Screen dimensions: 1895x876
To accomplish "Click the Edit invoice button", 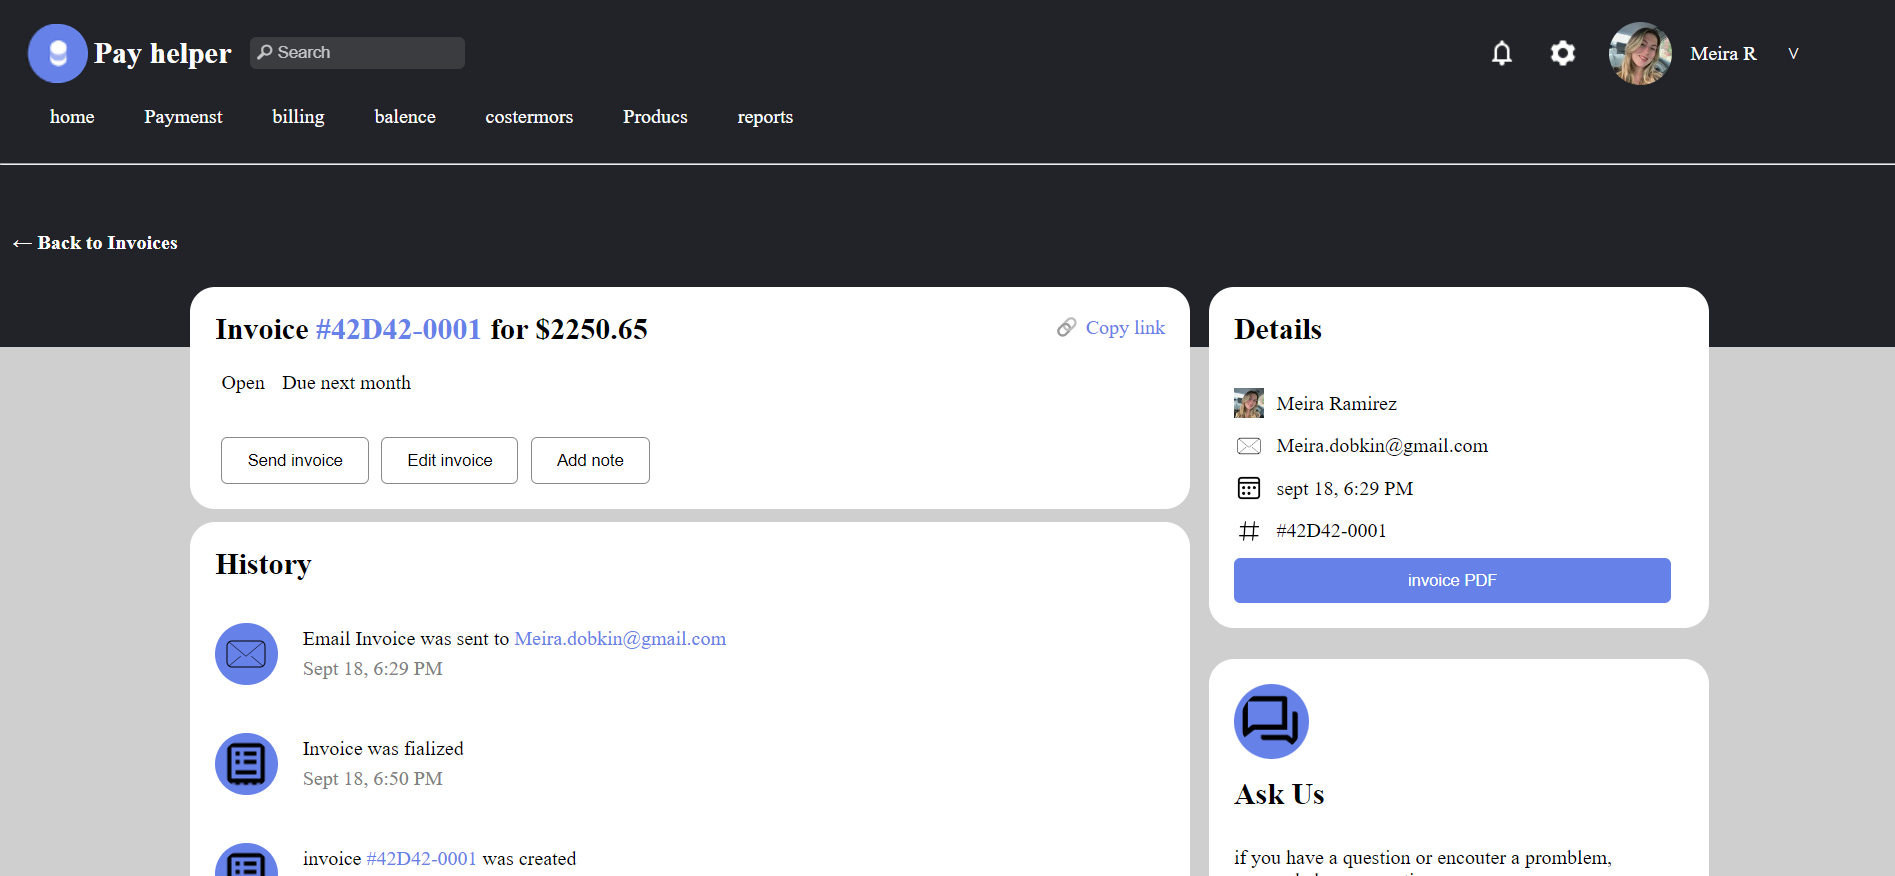I will tap(449, 460).
